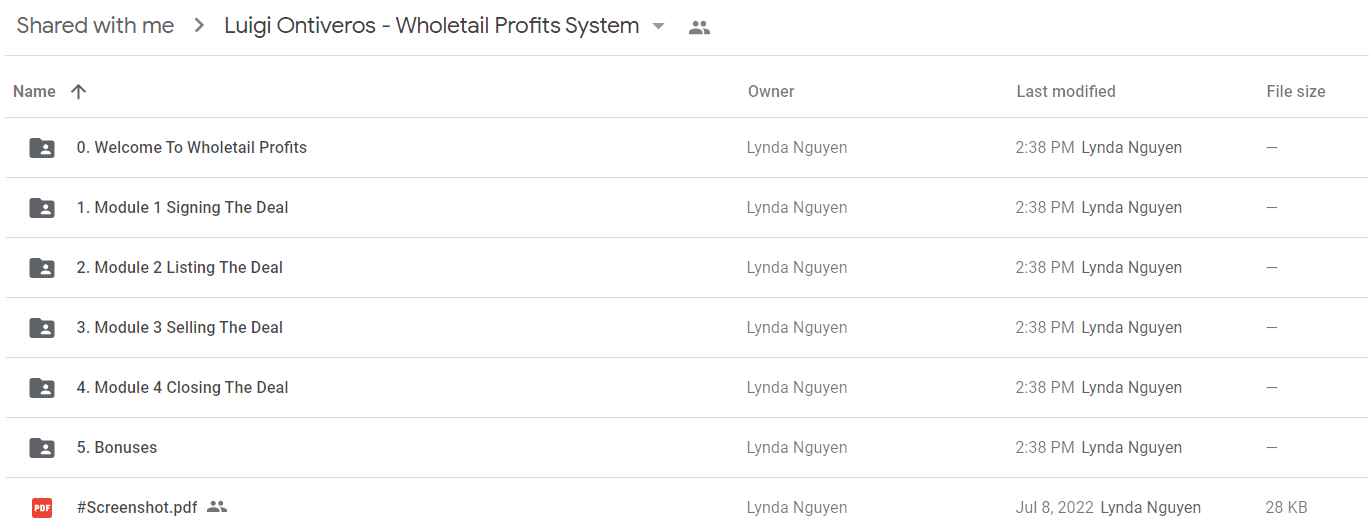Open folder dropdown arrow after Wholetail Profits System
The image size is (1369, 526).
pyautogui.click(x=658, y=27)
